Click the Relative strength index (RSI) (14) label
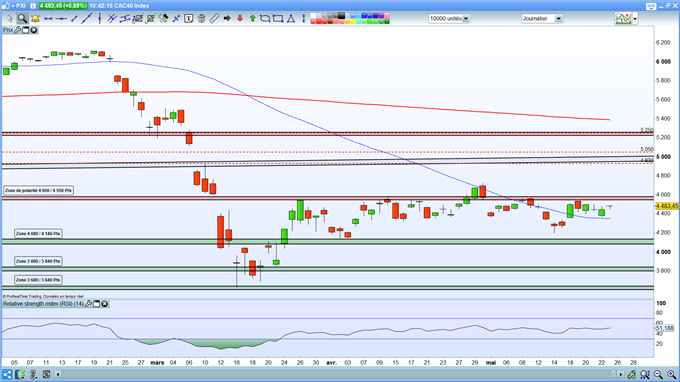The width and height of the screenshot is (680, 382). pos(43,304)
